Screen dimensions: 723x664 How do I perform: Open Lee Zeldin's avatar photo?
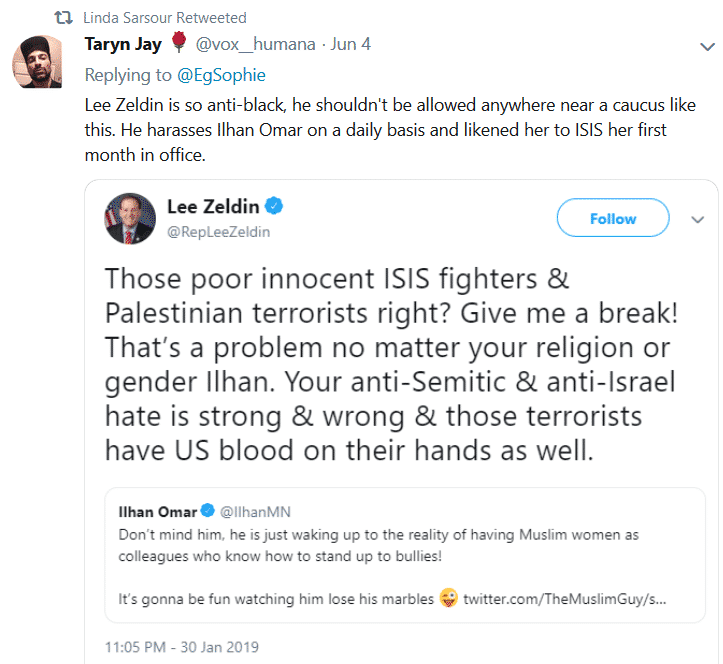point(130,217)
